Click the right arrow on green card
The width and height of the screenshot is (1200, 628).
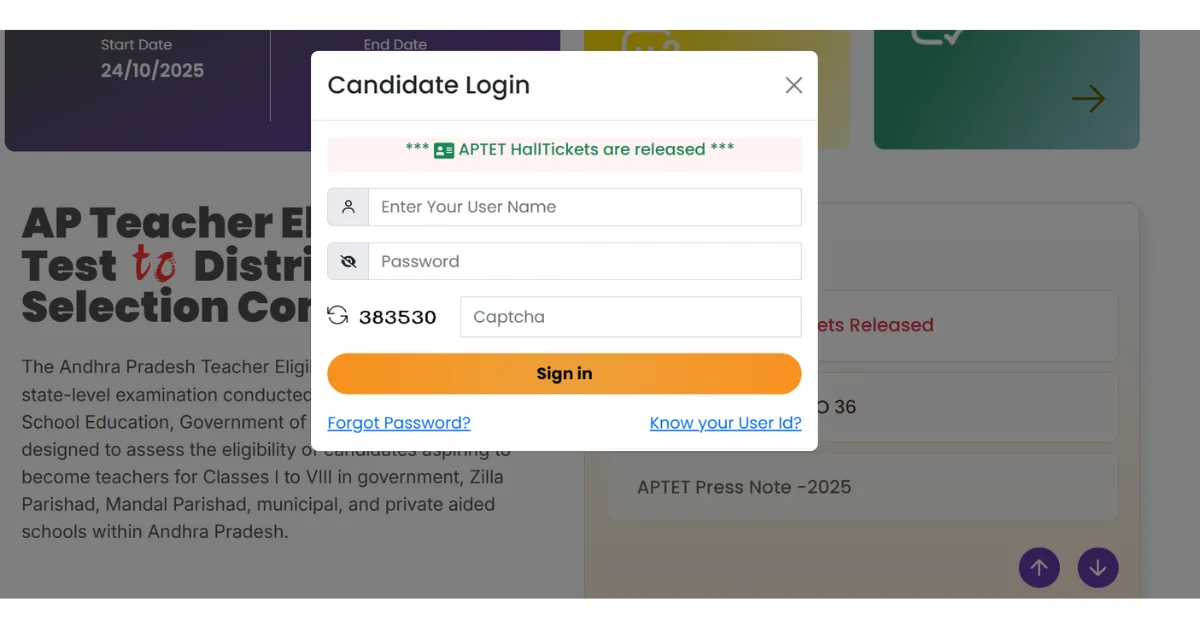pyautogui.click(x=1088, y=99)
